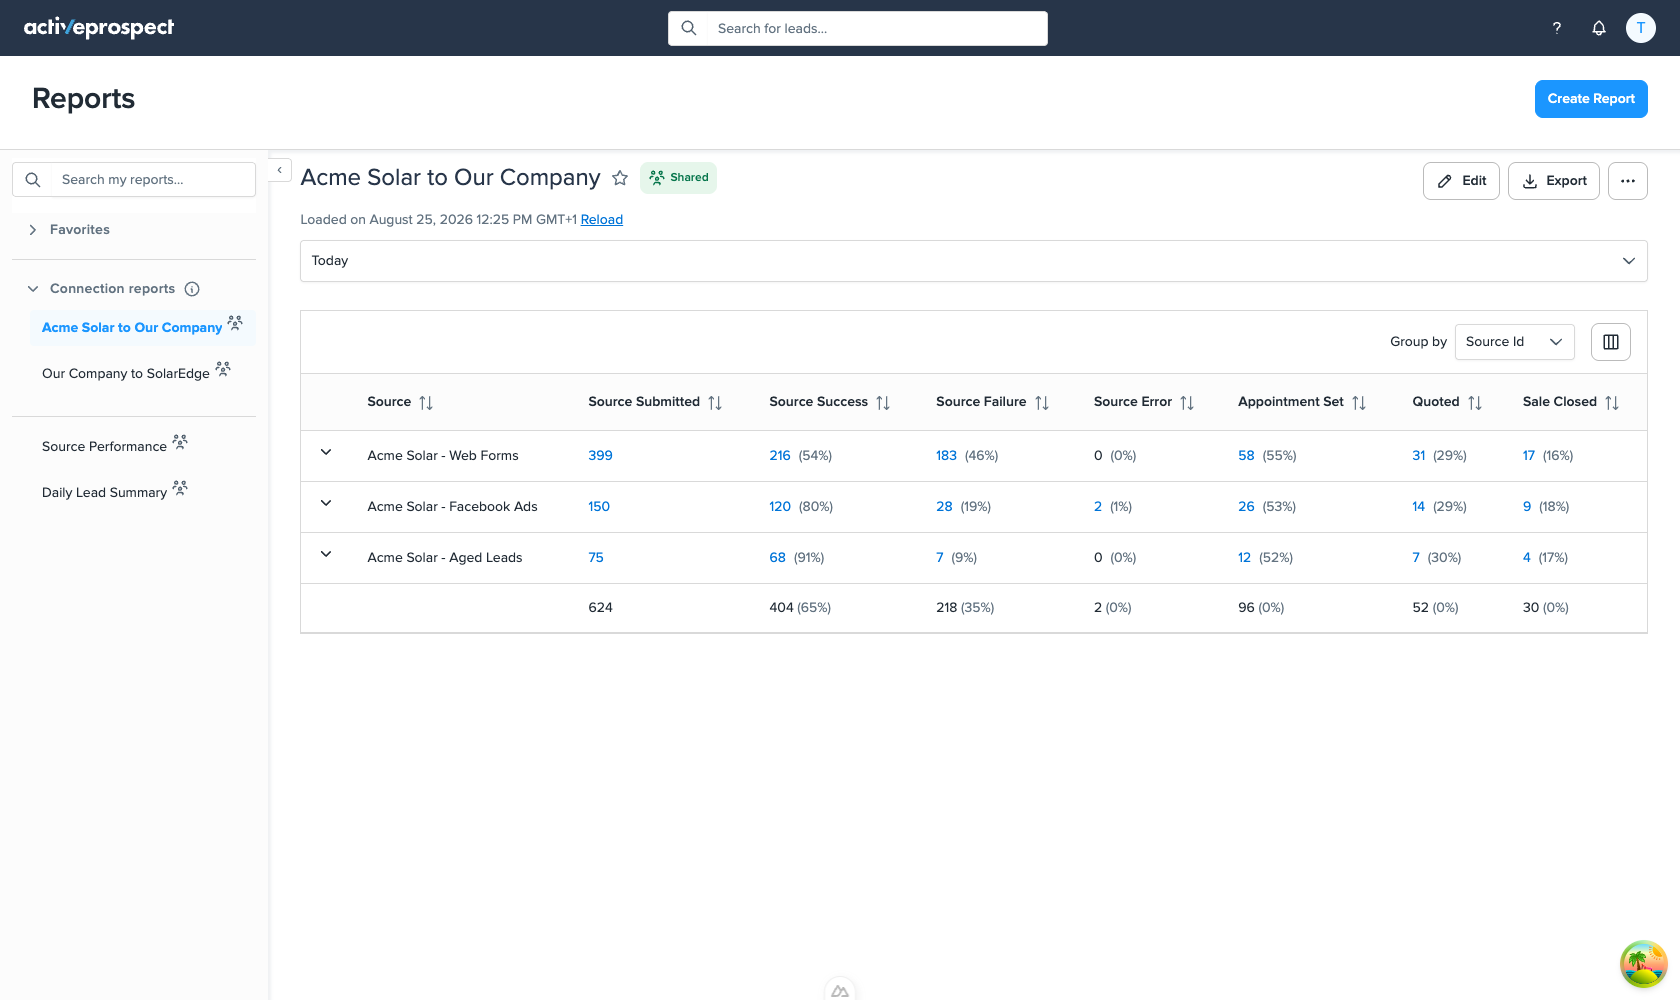Viewport: 1680px width, 1000px height.
Task: Open the column chooser icon
Action: click(1611, 342)
